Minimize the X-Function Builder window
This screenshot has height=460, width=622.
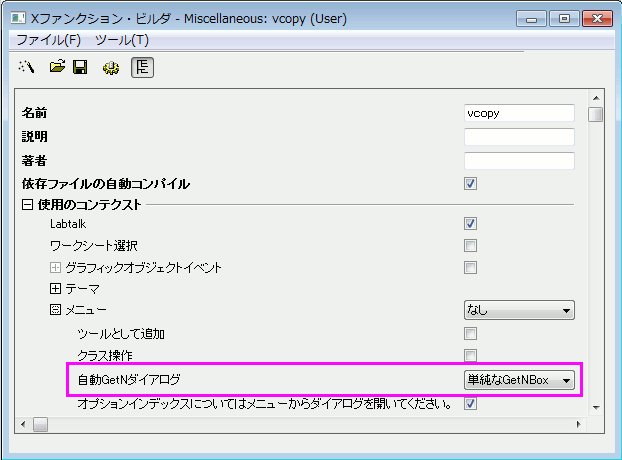(532, 19)
